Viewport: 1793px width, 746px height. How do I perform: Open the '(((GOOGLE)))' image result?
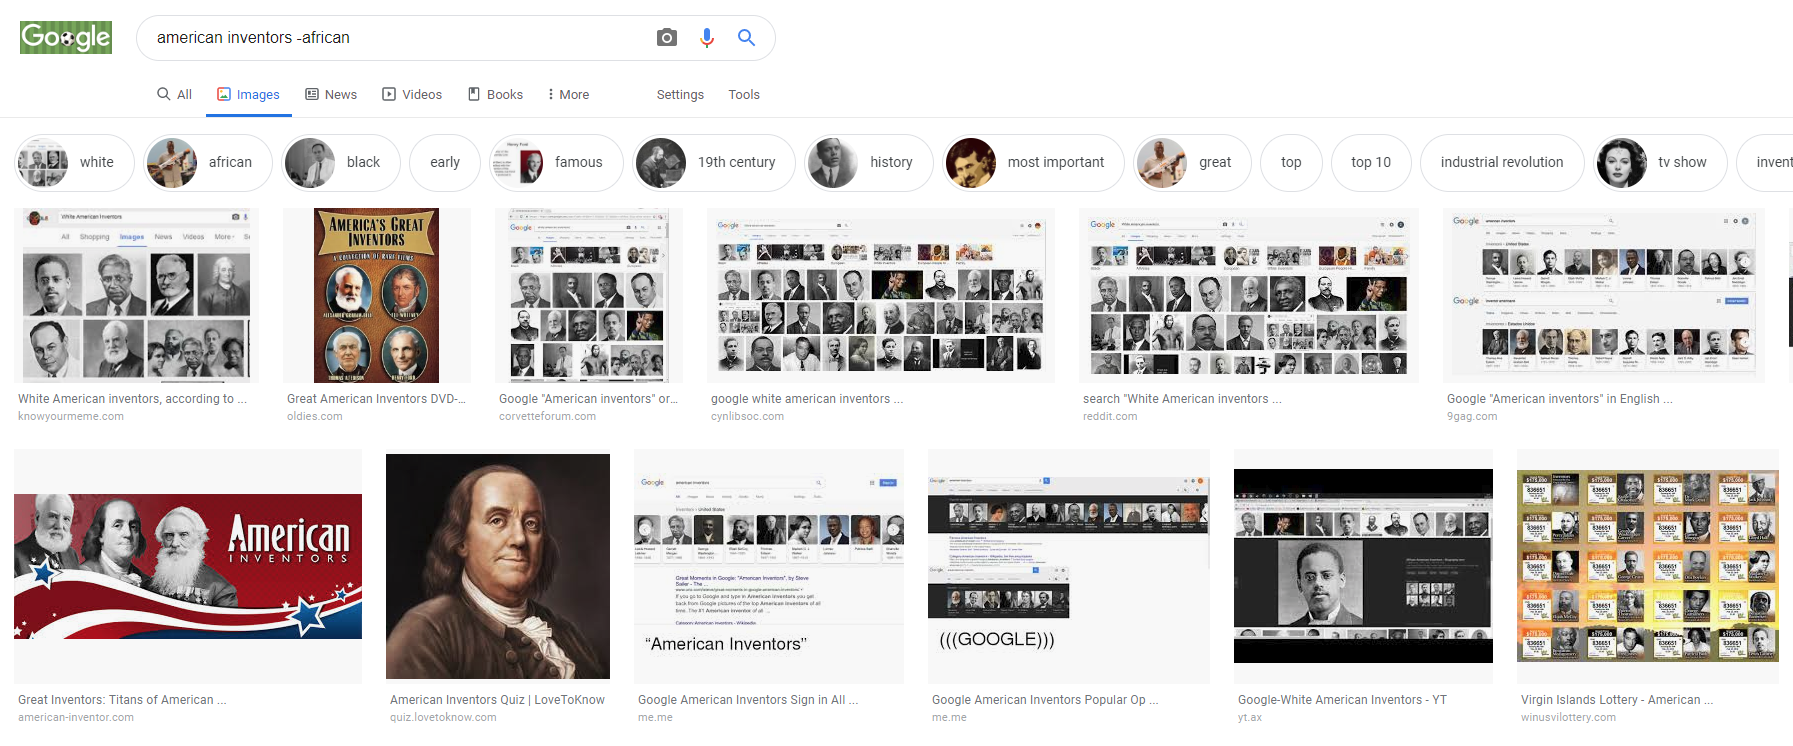pyautogui.click(x=1069, y=566)
